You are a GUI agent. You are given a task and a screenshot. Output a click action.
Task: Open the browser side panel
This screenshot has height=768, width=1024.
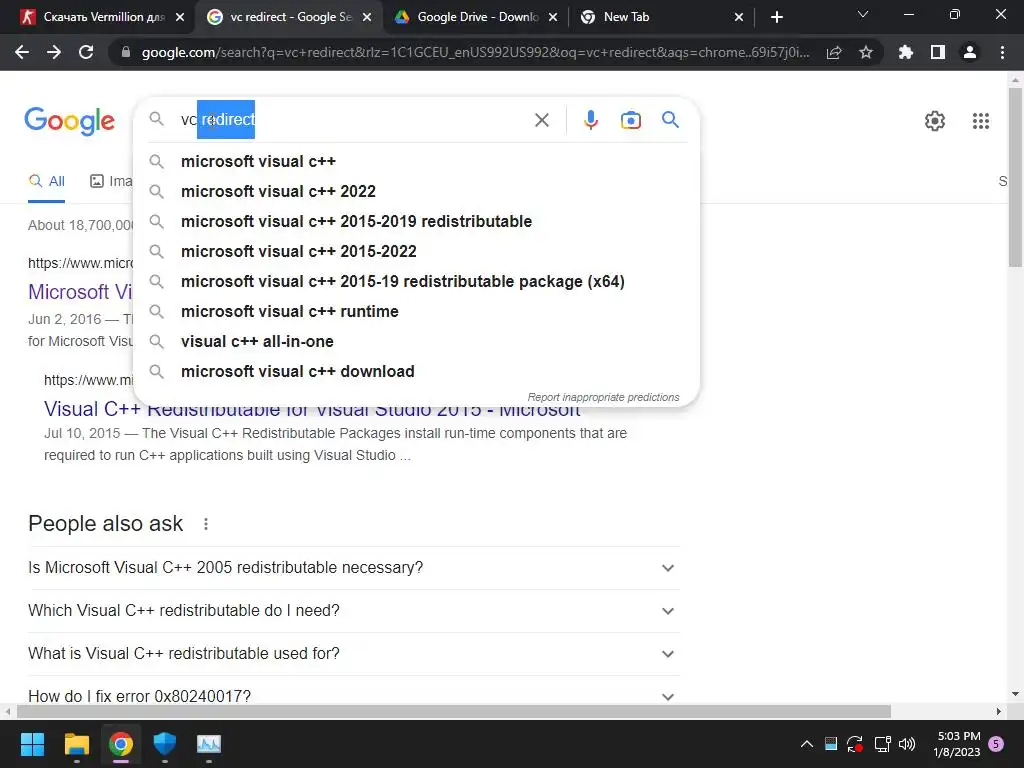[938, 52]
